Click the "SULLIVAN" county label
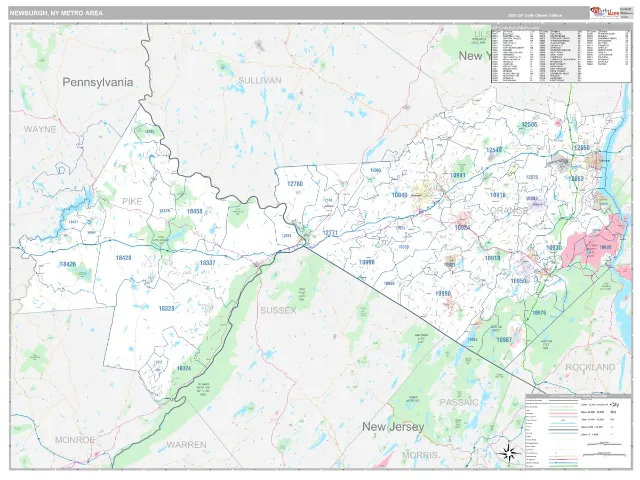 [x=260, y=80]
